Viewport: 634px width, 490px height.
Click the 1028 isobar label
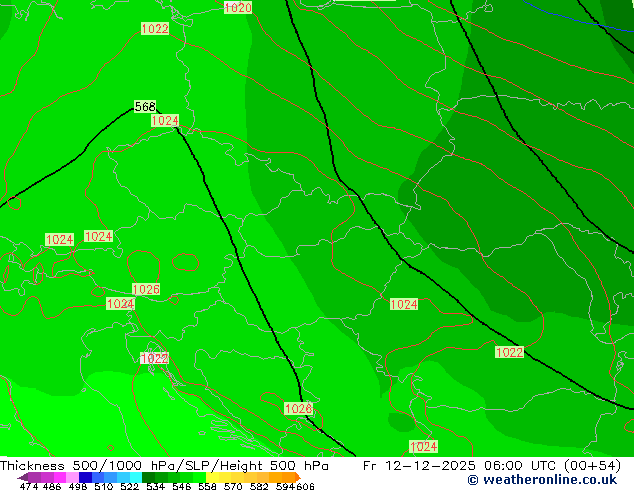point(298,408)
